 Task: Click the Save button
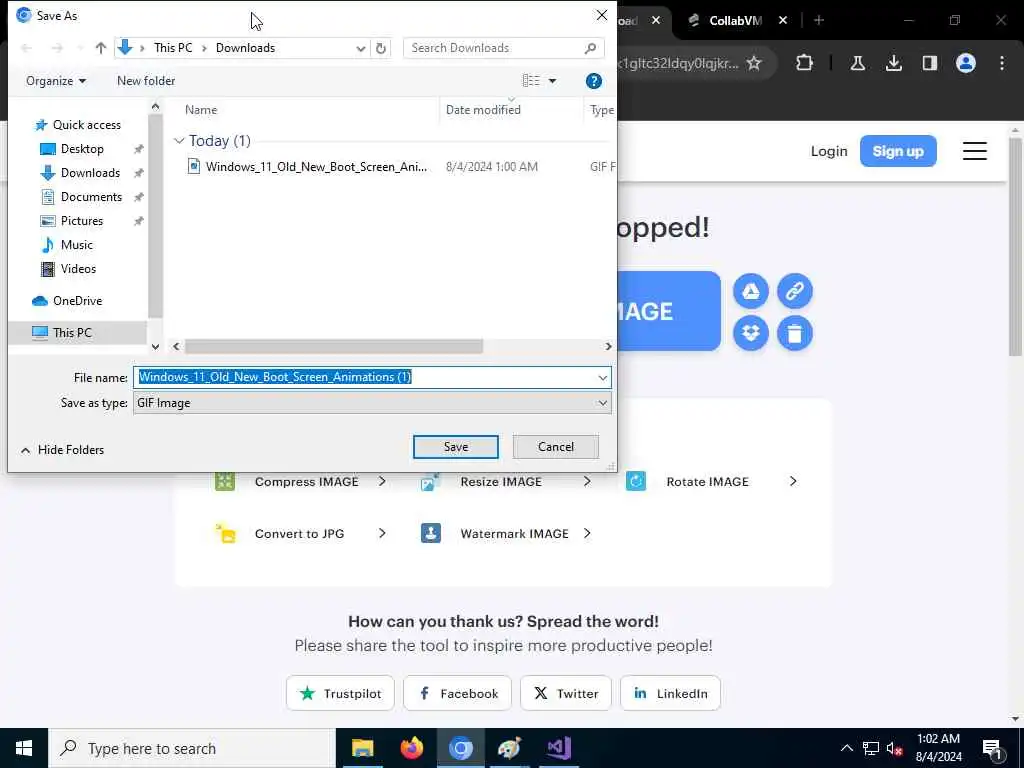pos(456,447)
